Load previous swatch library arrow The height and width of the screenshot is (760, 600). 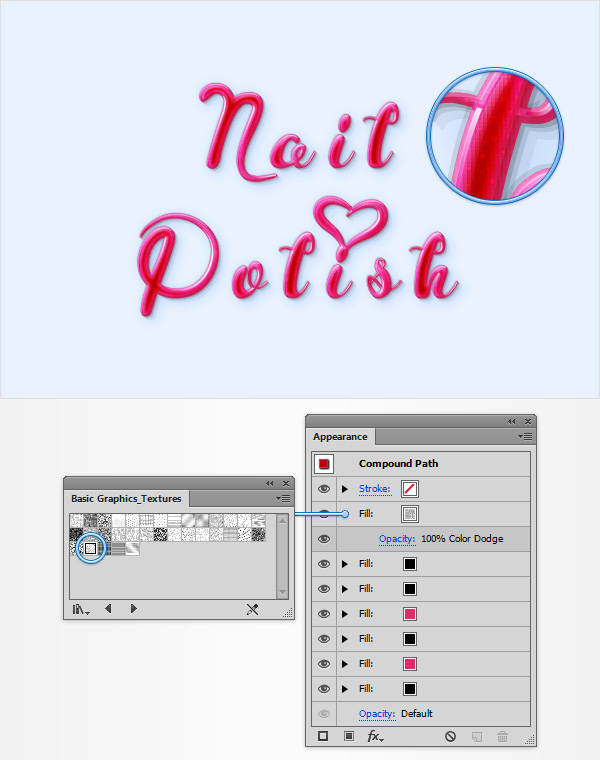click(x=108, y=608)
